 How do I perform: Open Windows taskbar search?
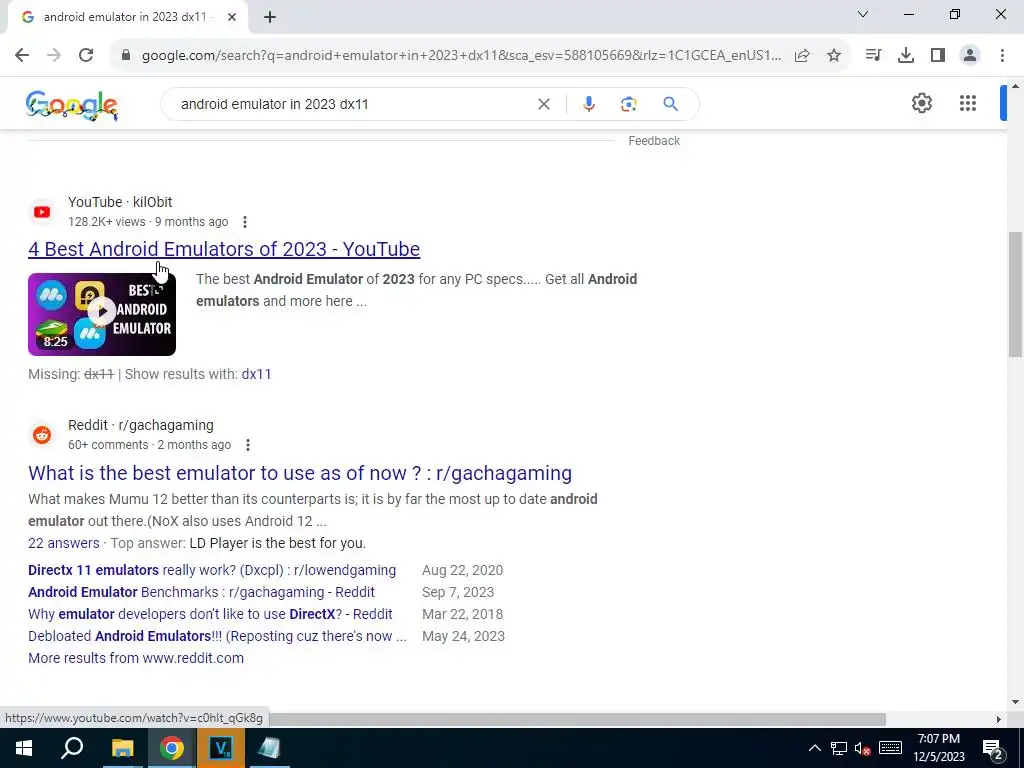(72, 748)
